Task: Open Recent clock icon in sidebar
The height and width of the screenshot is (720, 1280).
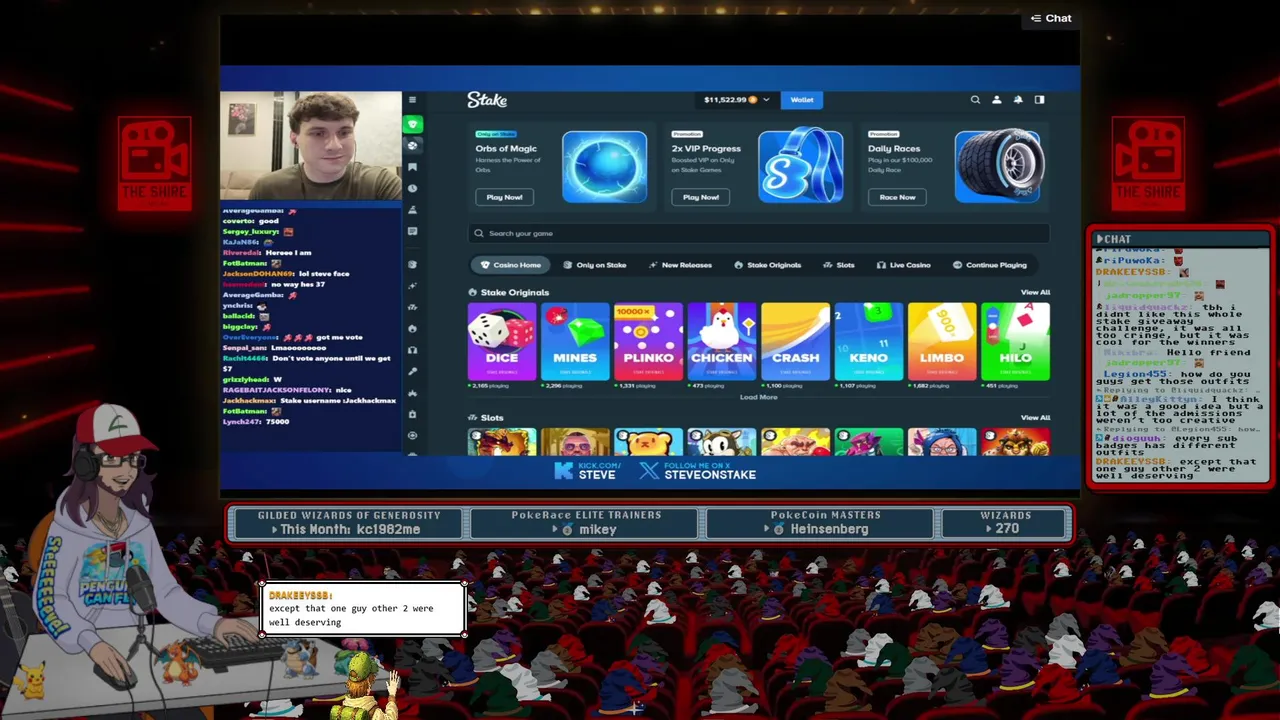Action: (x=412, y=188)
